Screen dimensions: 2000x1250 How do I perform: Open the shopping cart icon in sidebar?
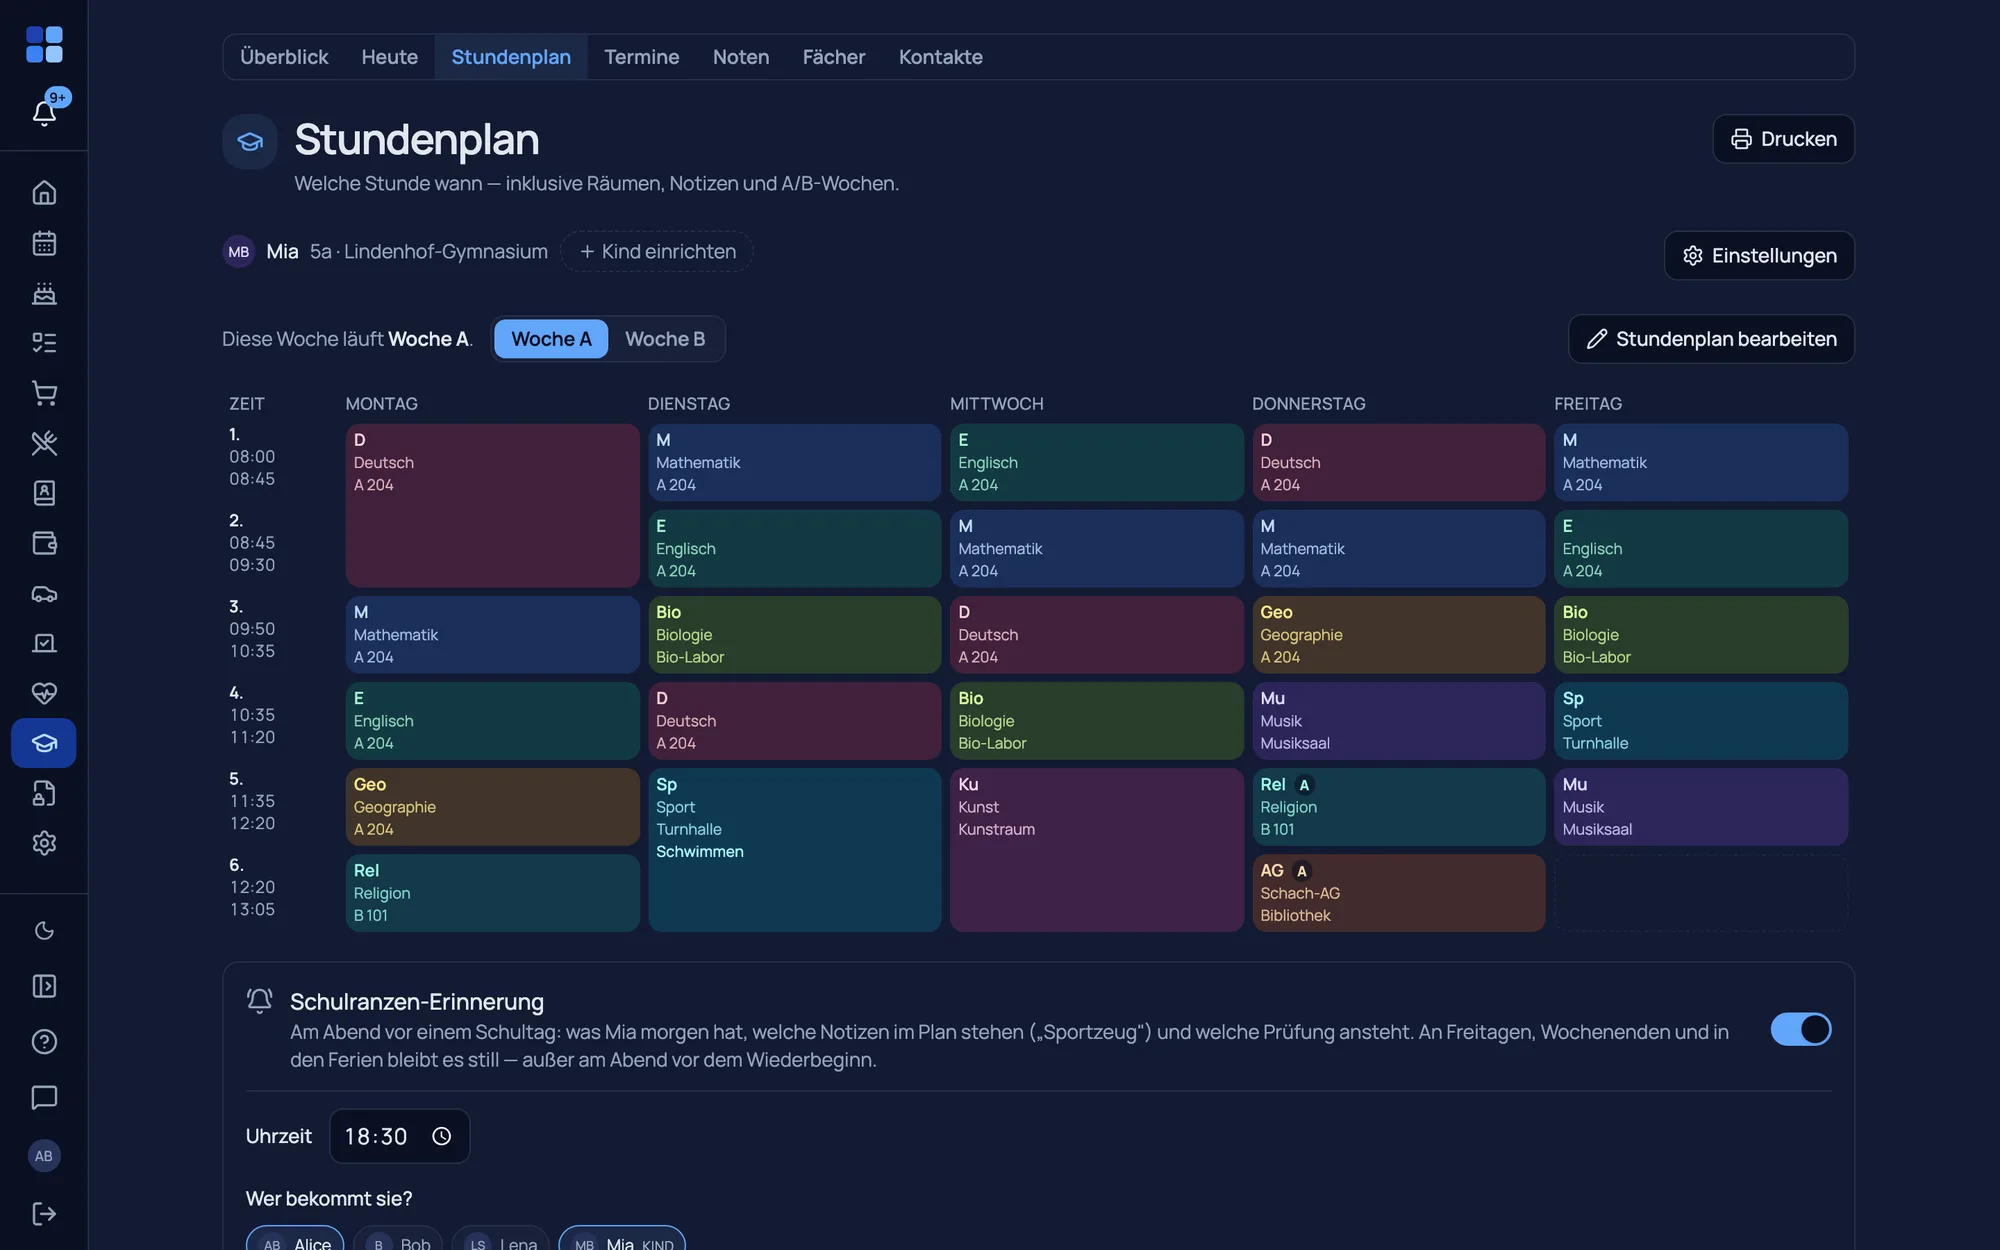(x=44, y=393)
